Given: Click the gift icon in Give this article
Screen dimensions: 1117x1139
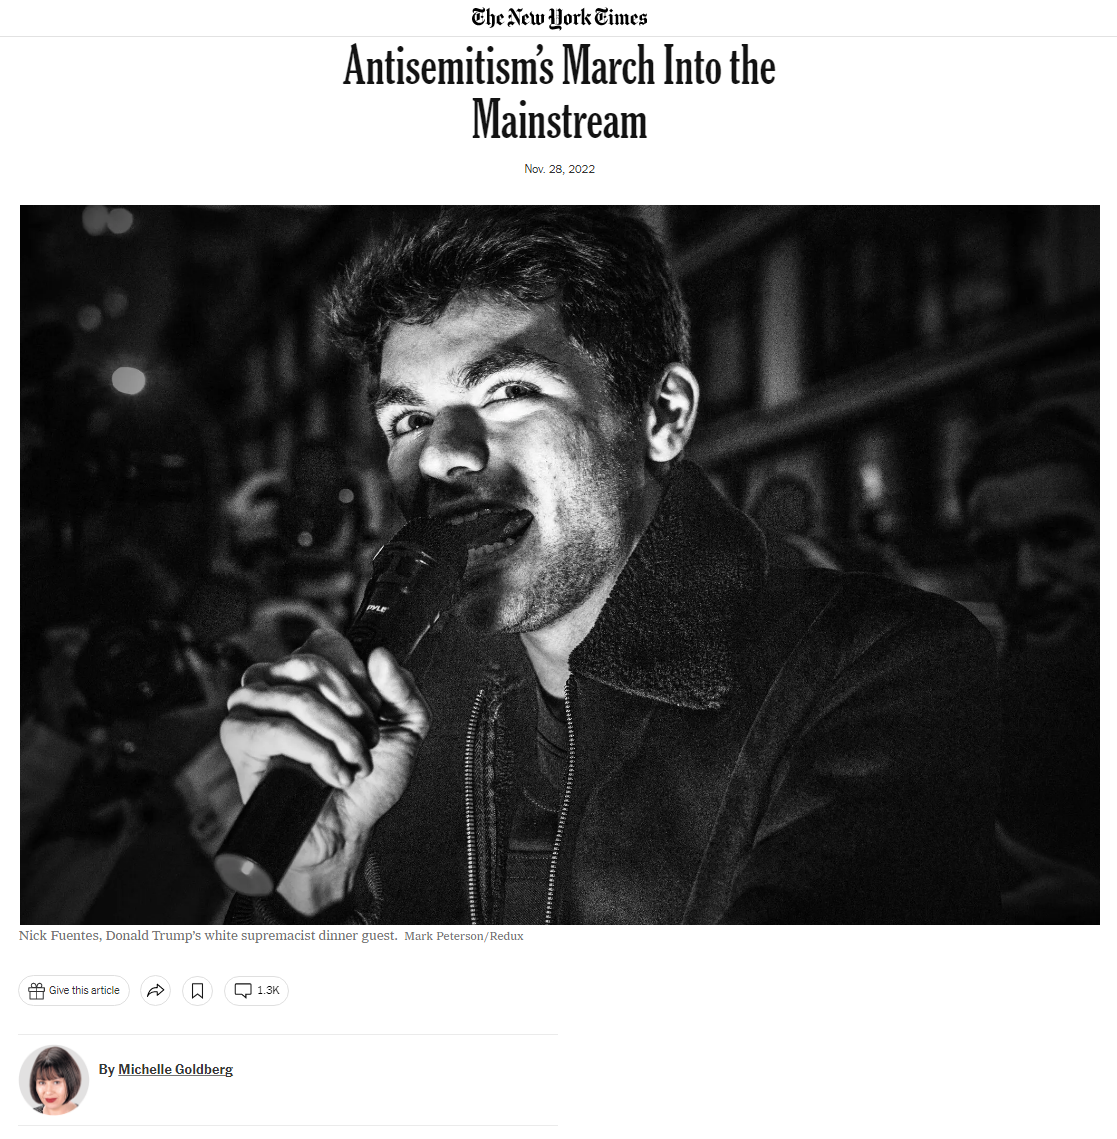Looking at the screenshot, I should coord(36,991).
